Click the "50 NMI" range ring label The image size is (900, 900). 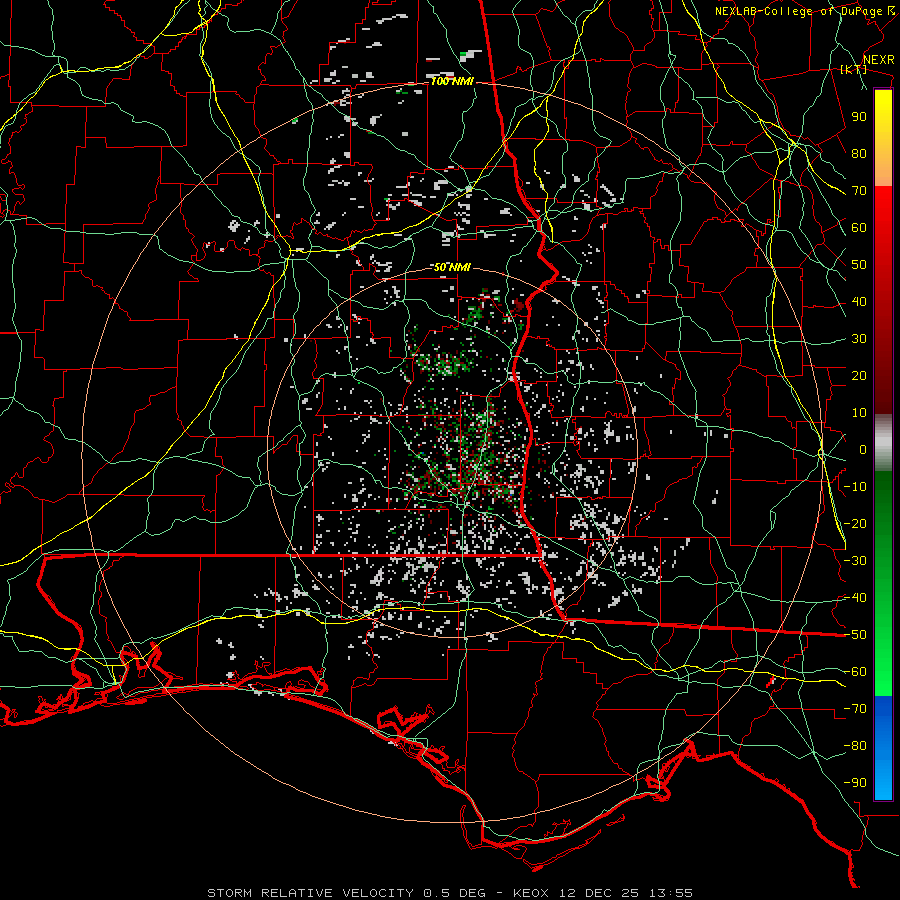click(x=452, y=267)
